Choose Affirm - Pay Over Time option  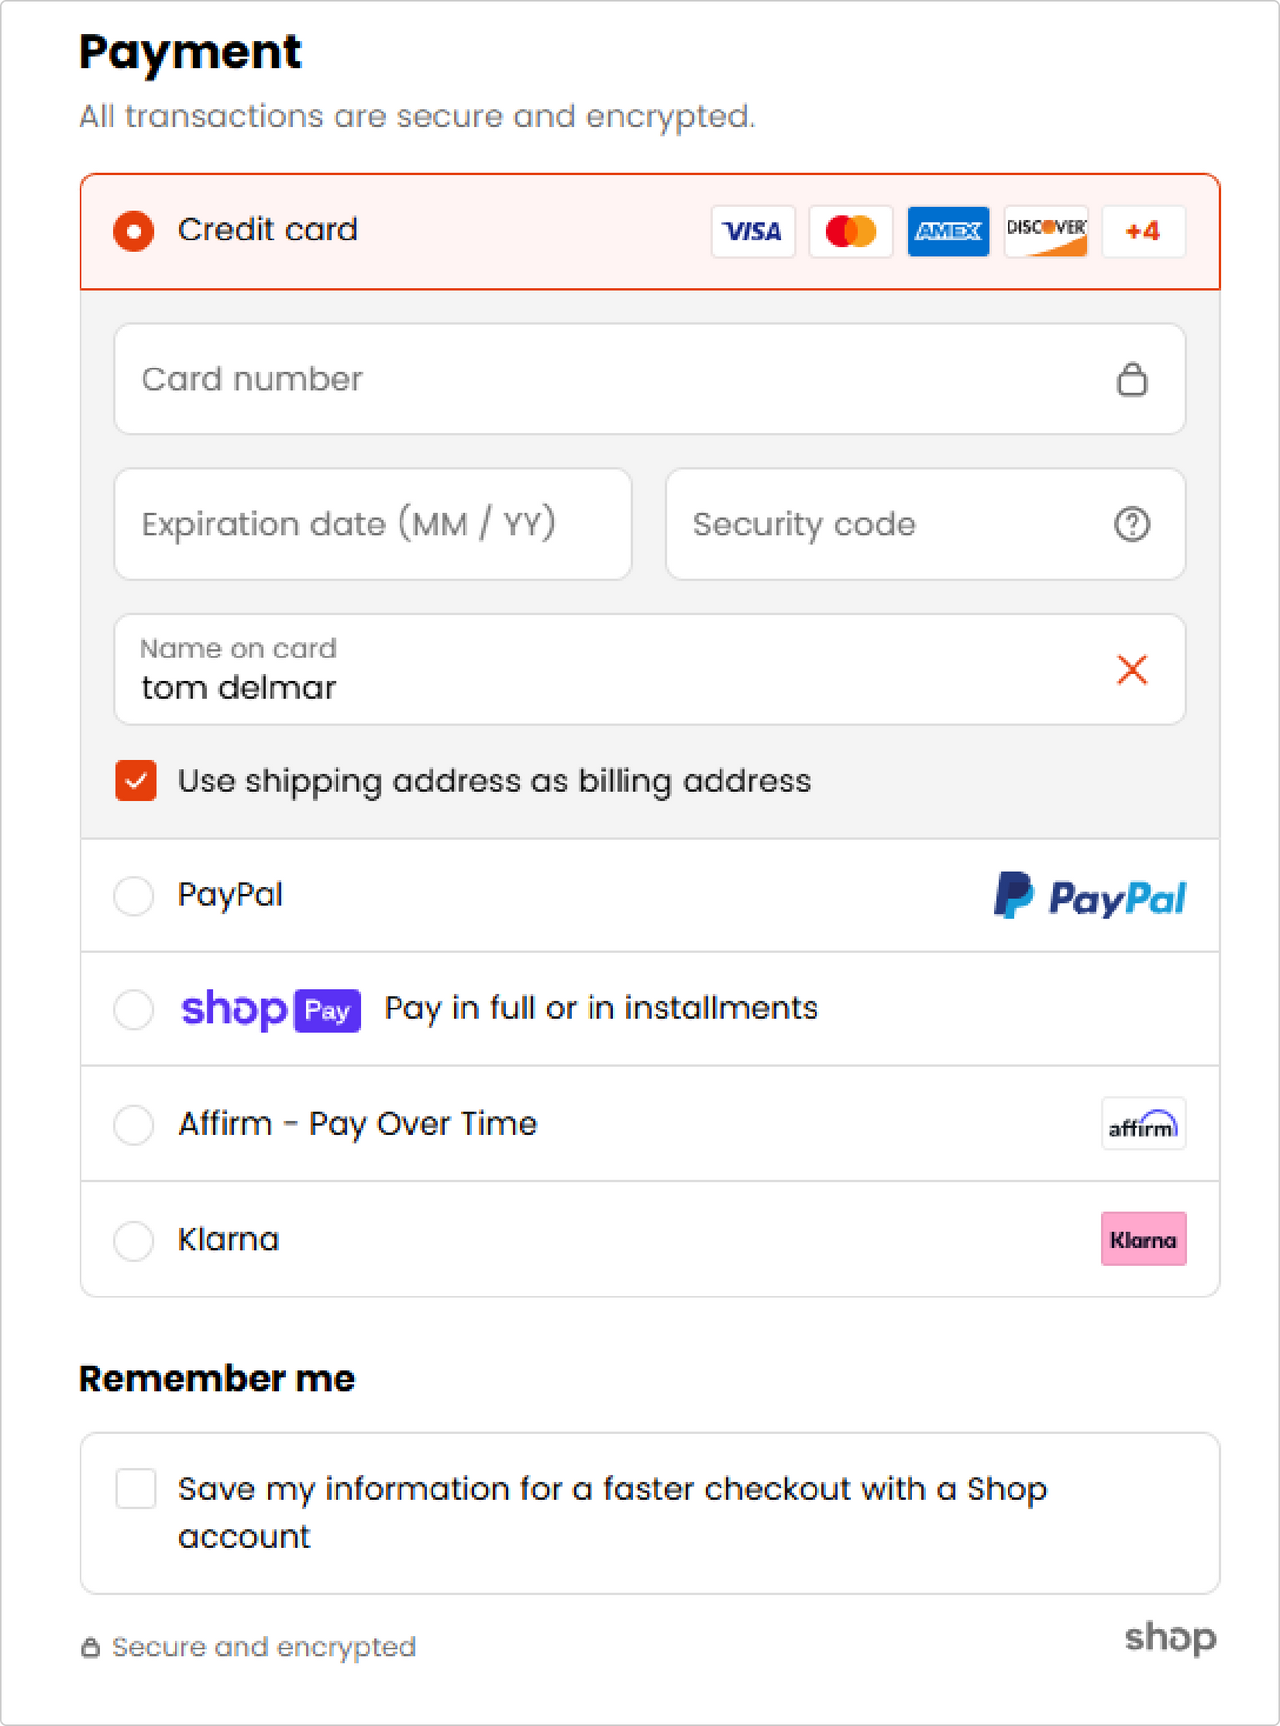point(134,1124)
